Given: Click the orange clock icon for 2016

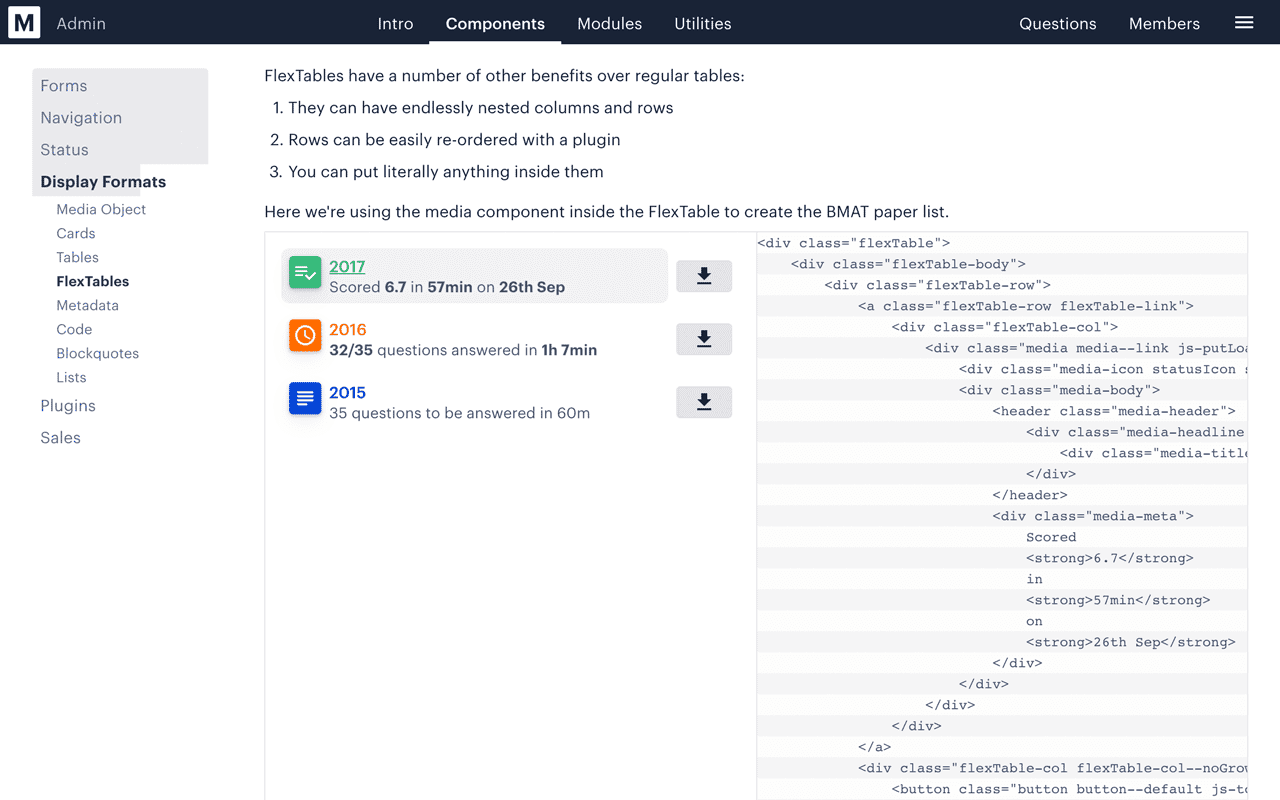Looking at the screenshot, I should click(305, 336).
